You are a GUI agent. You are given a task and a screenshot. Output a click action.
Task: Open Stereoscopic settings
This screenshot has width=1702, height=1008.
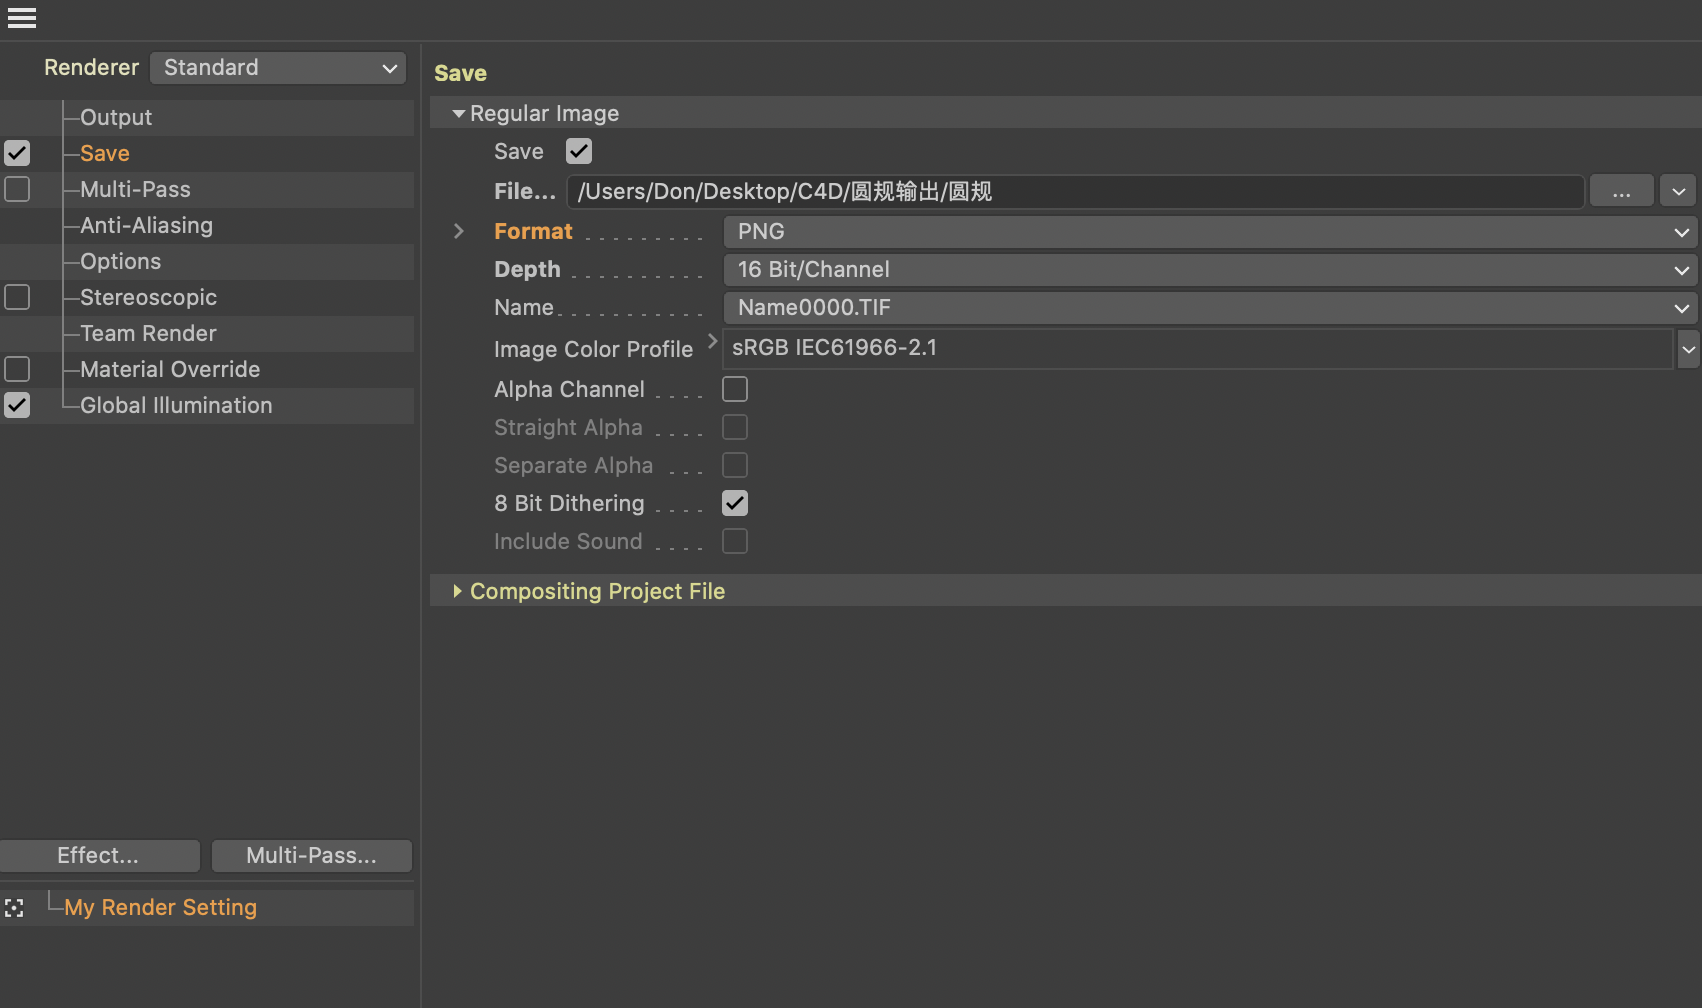point(148,297)
